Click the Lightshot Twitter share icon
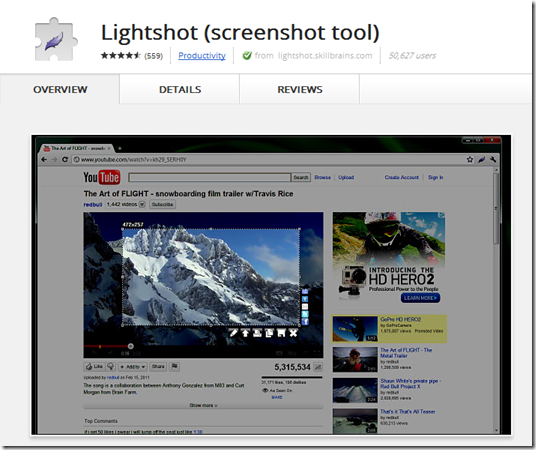Screen dimensions: 536x450 (305, 314)
